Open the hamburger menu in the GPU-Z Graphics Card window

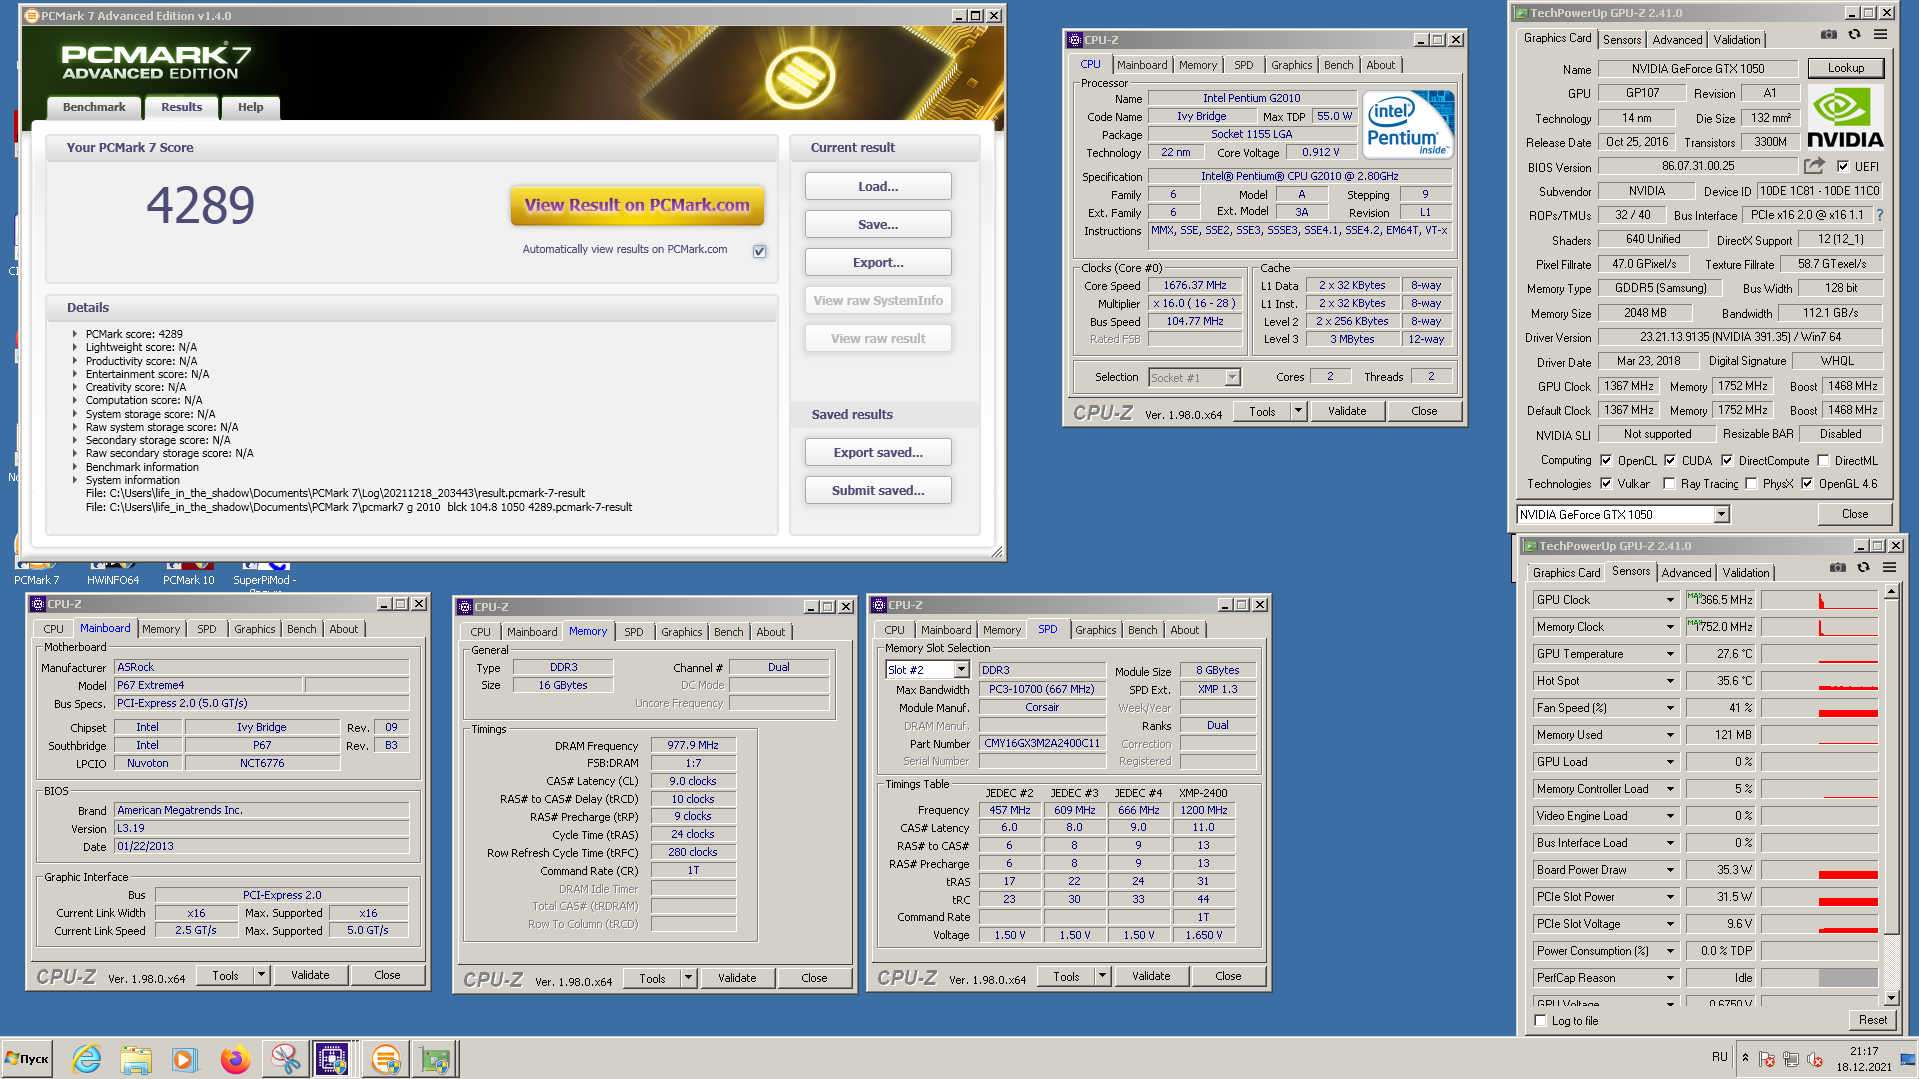point(1880,35)
